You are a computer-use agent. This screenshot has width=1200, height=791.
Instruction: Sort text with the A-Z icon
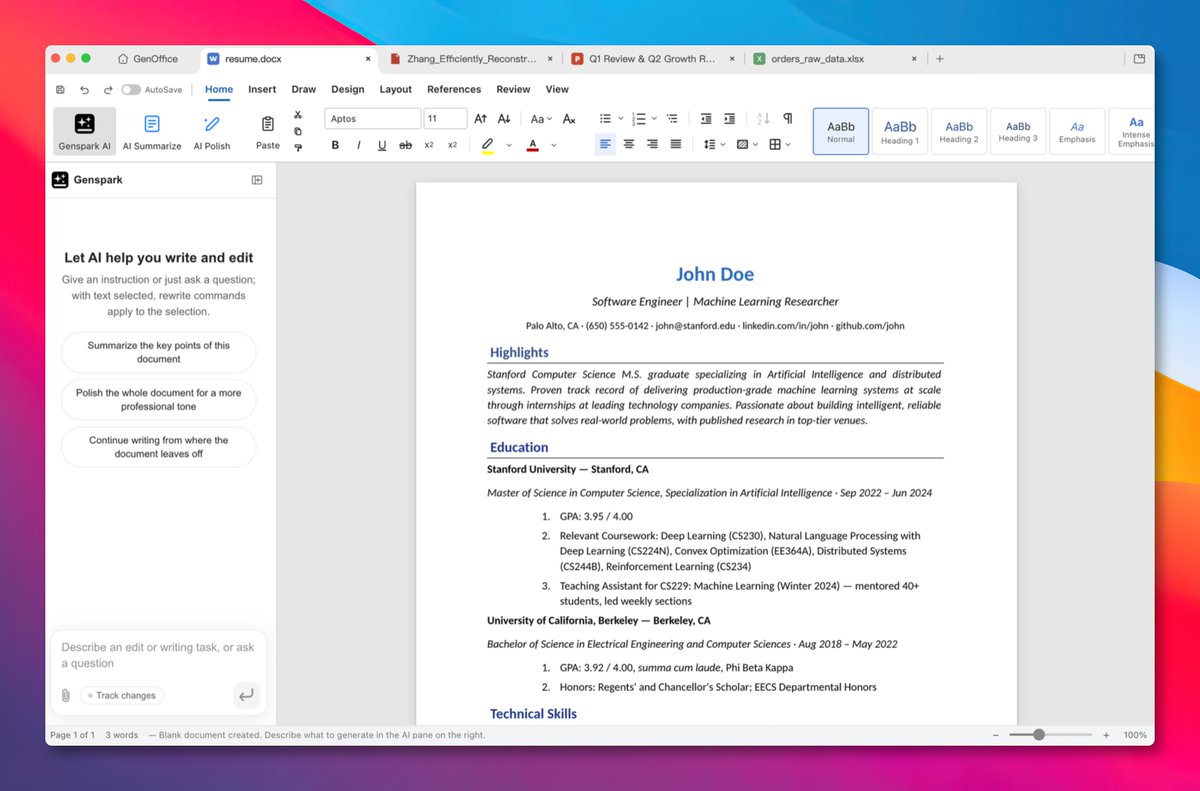(763, 118)
